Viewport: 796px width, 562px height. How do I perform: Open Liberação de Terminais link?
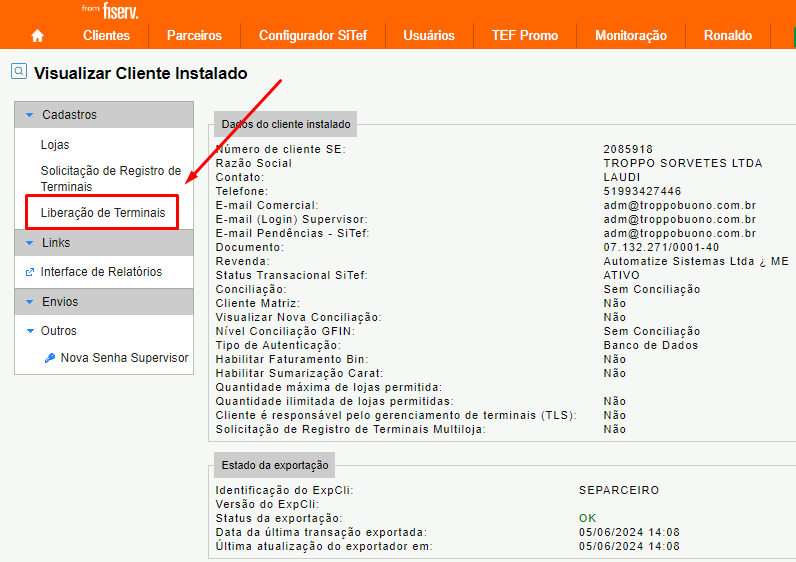click(x=103, y=213)
